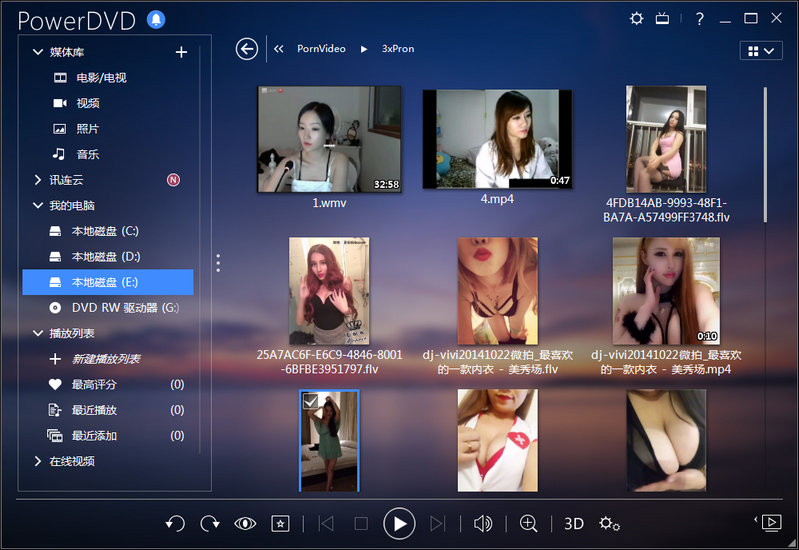Rotate video clockwise
This screenshot has height=550, width=799.
210,523
